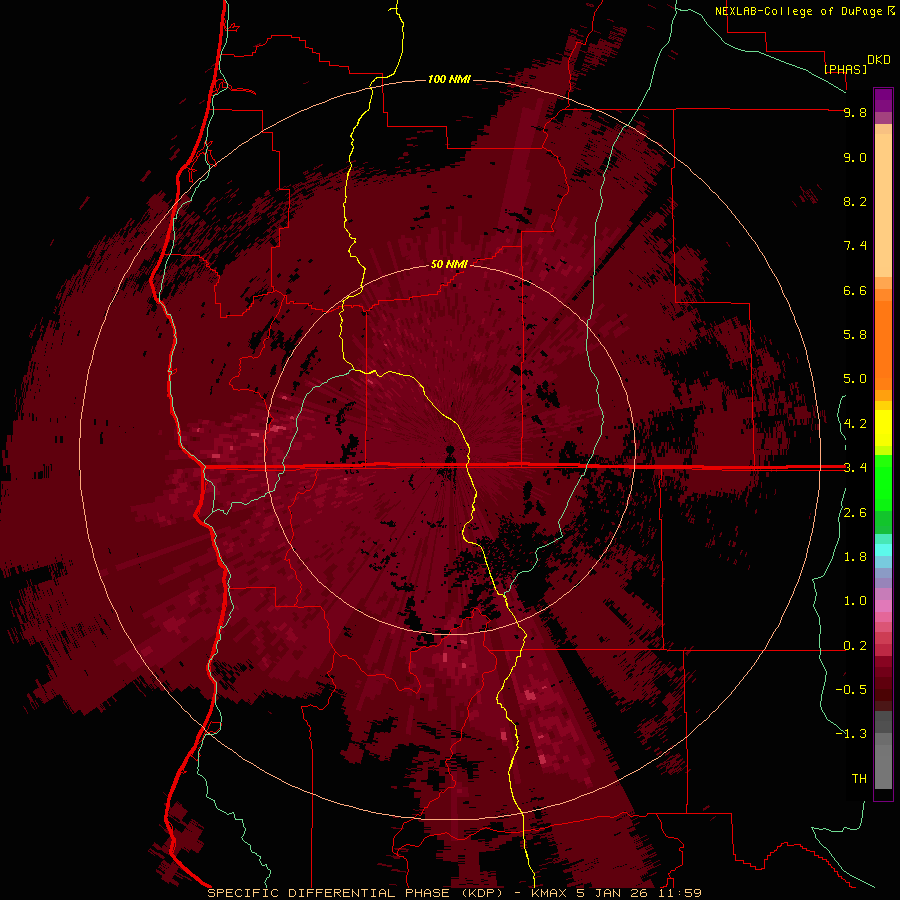Click the 11:59 timestamp in the caption
The image size is (900, 900).
[x=680, y=893]
